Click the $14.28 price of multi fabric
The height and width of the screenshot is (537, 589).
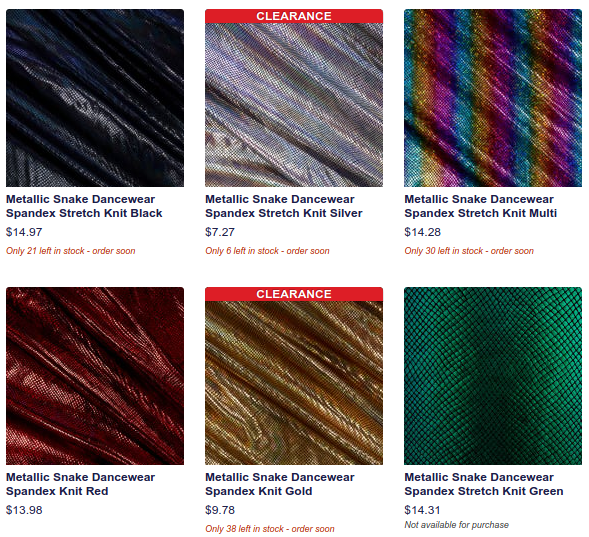click(422, 232)
